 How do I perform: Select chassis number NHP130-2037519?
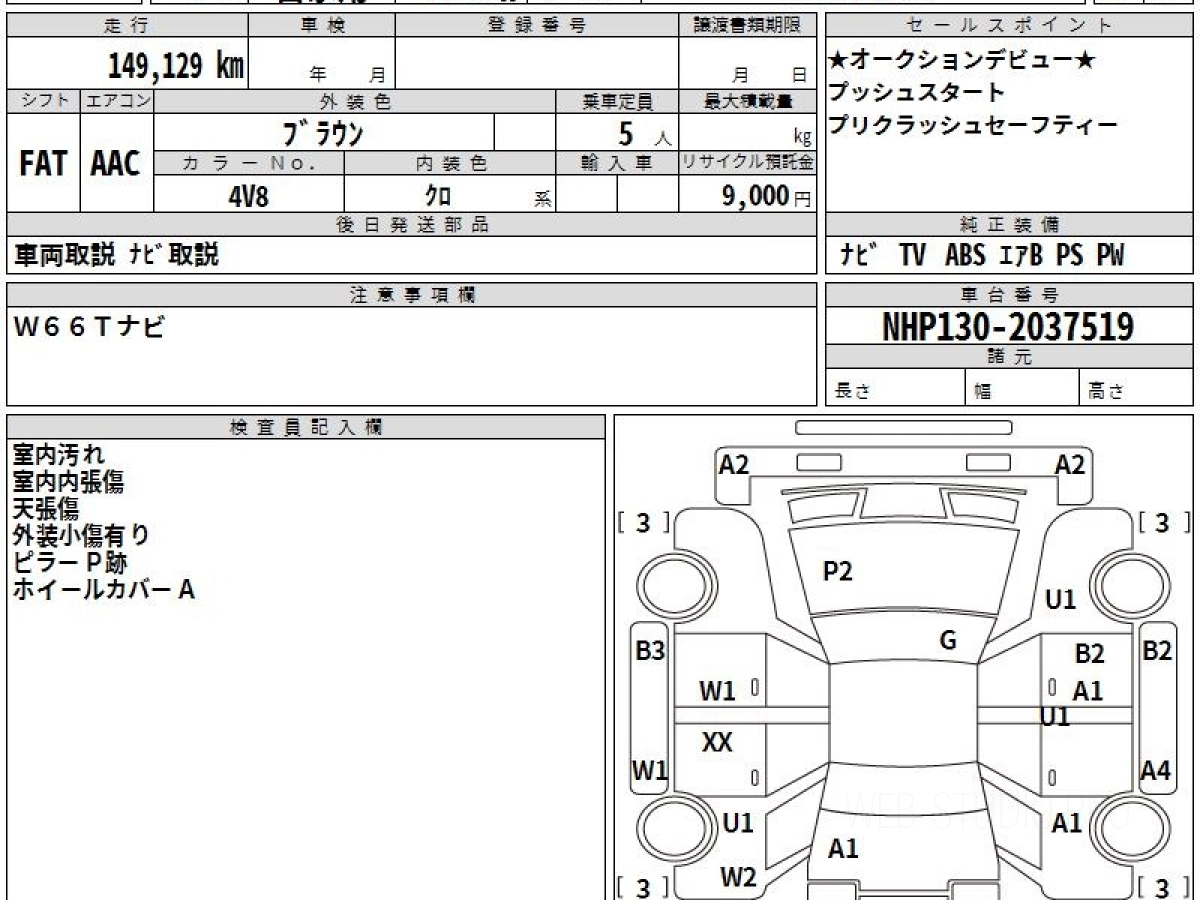pyautogui.click(x=1008, y=326)
